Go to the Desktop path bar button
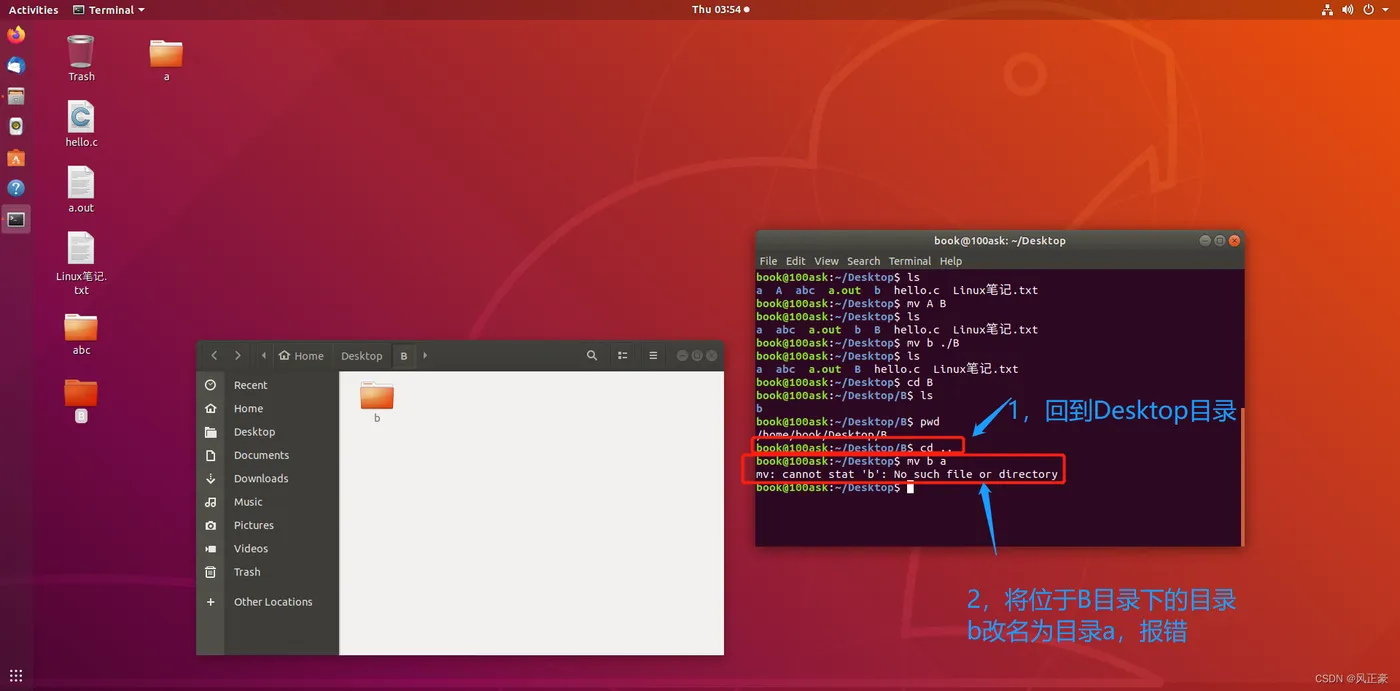1400x691 pixels. [361, 356]
